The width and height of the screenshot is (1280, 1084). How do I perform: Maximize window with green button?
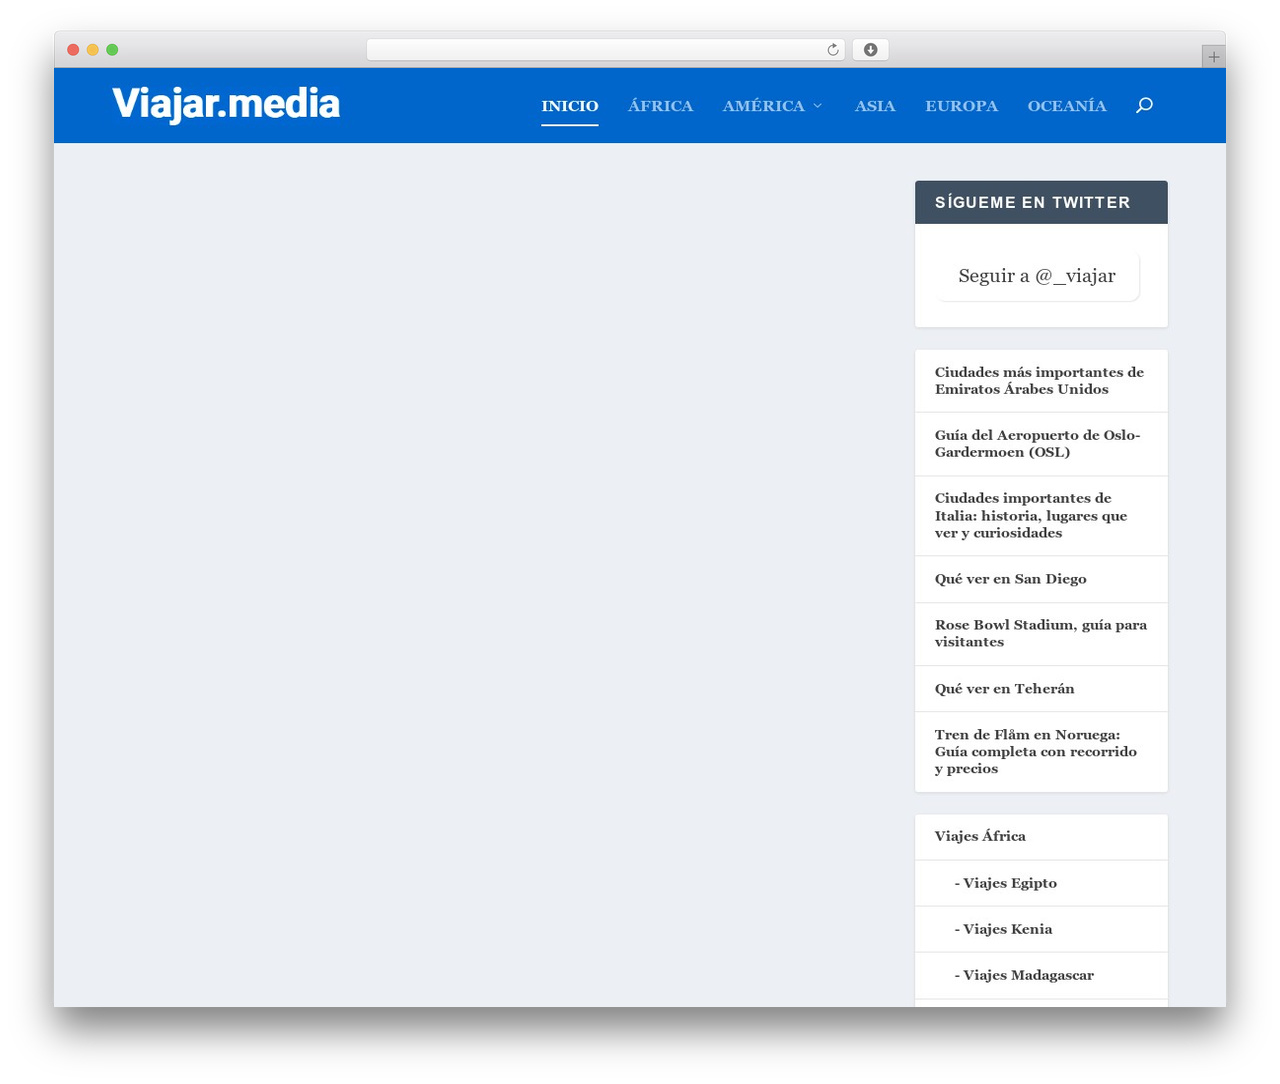pyautogui.click(x=112, y=50)
